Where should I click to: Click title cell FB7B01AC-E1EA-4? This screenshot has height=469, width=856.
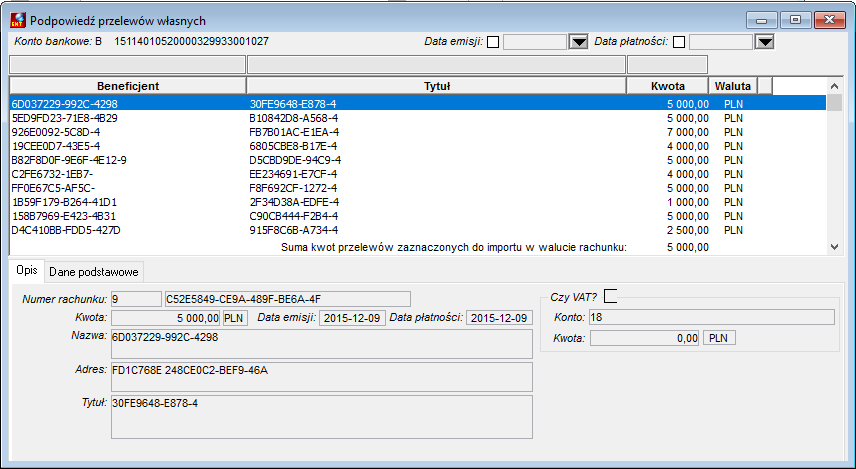(294, 132)
